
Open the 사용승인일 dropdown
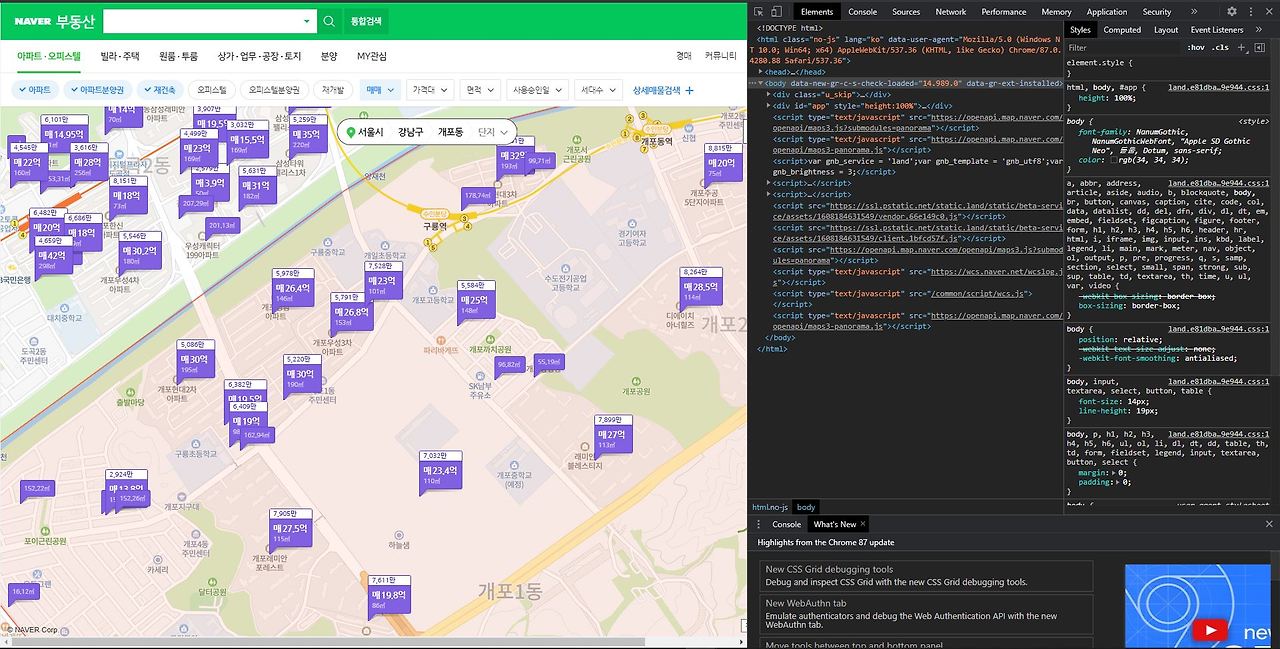click(x=538, y=90)
